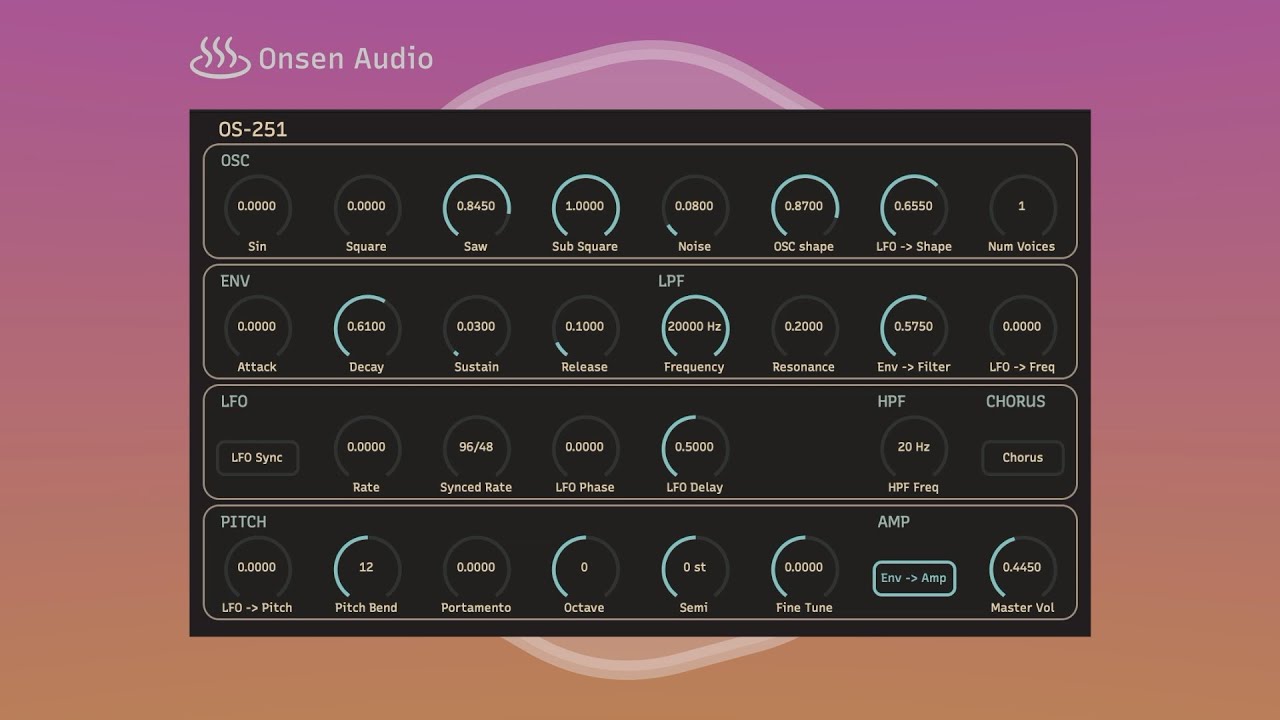Click the CHORUS section heading
Viewport: 1280px width, 720px height.
(x=1016, y=401)
